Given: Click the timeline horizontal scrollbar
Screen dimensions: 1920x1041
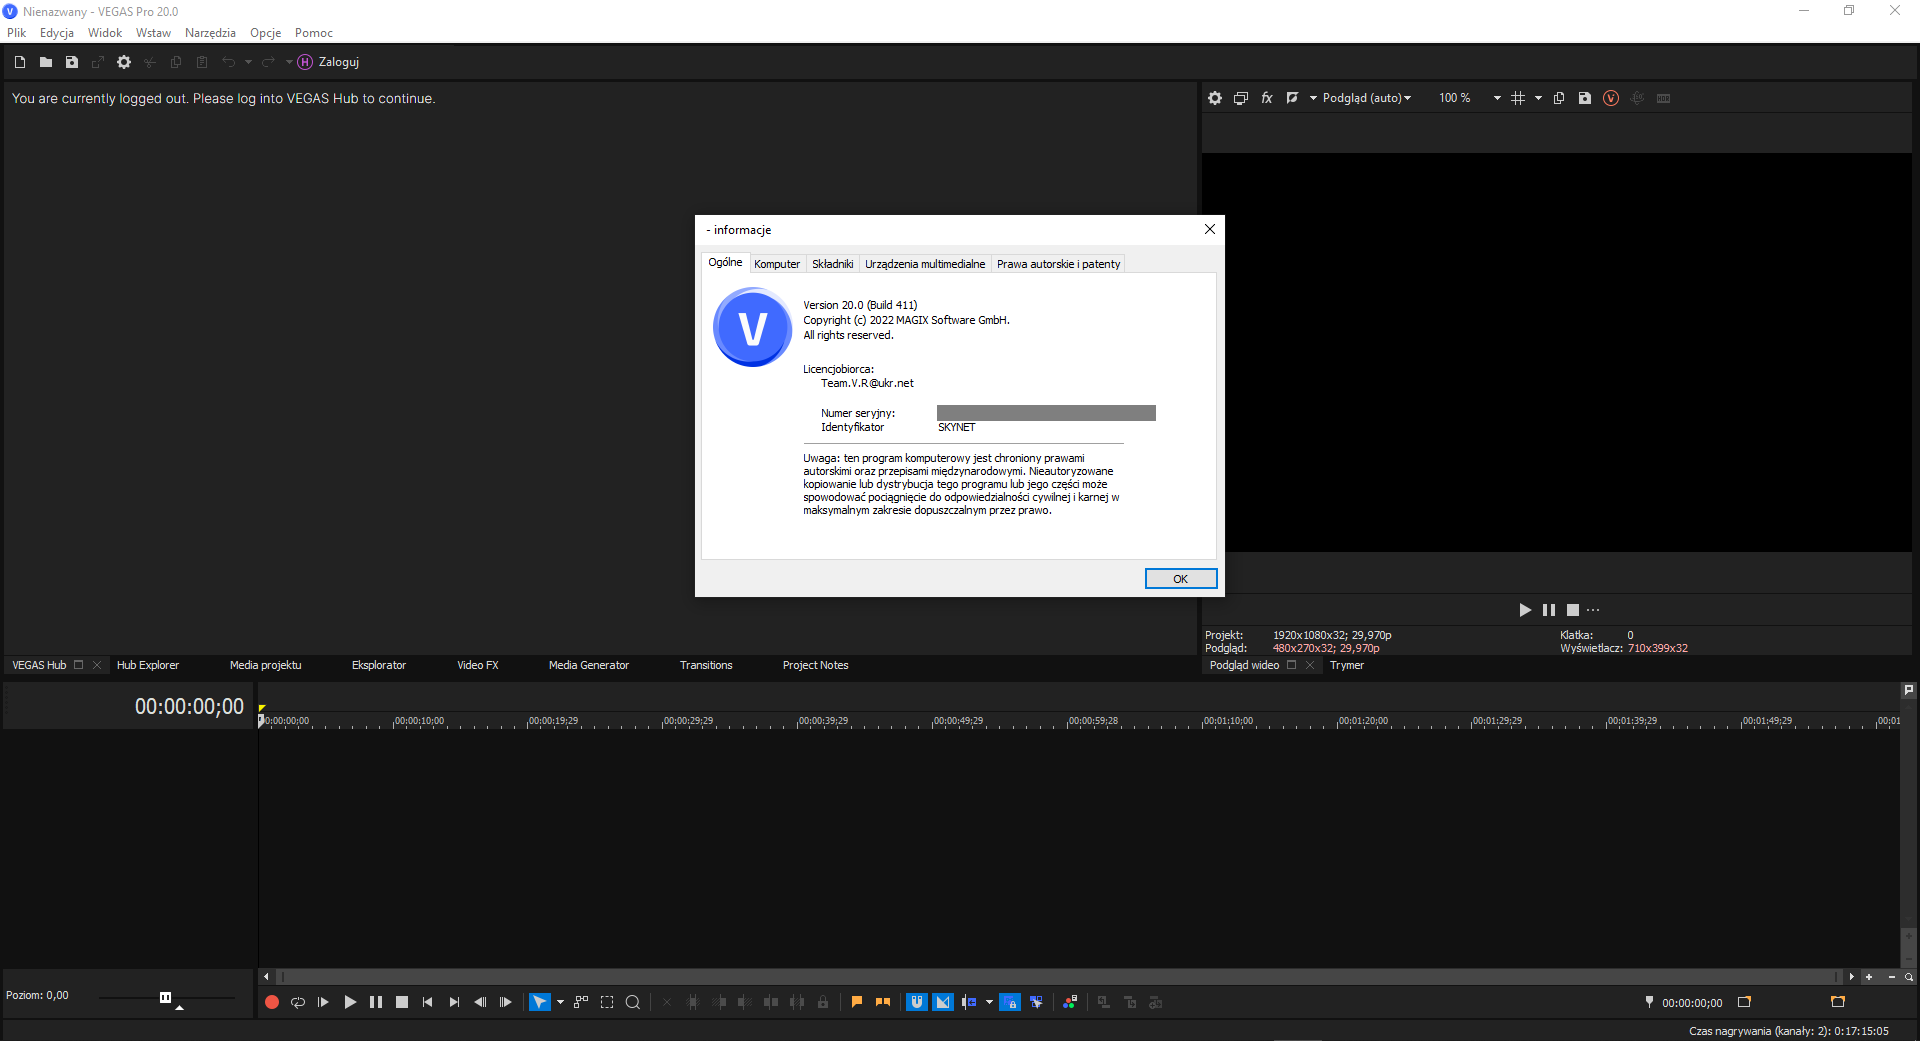Looking at the screenshot, I should [1058, 977].
